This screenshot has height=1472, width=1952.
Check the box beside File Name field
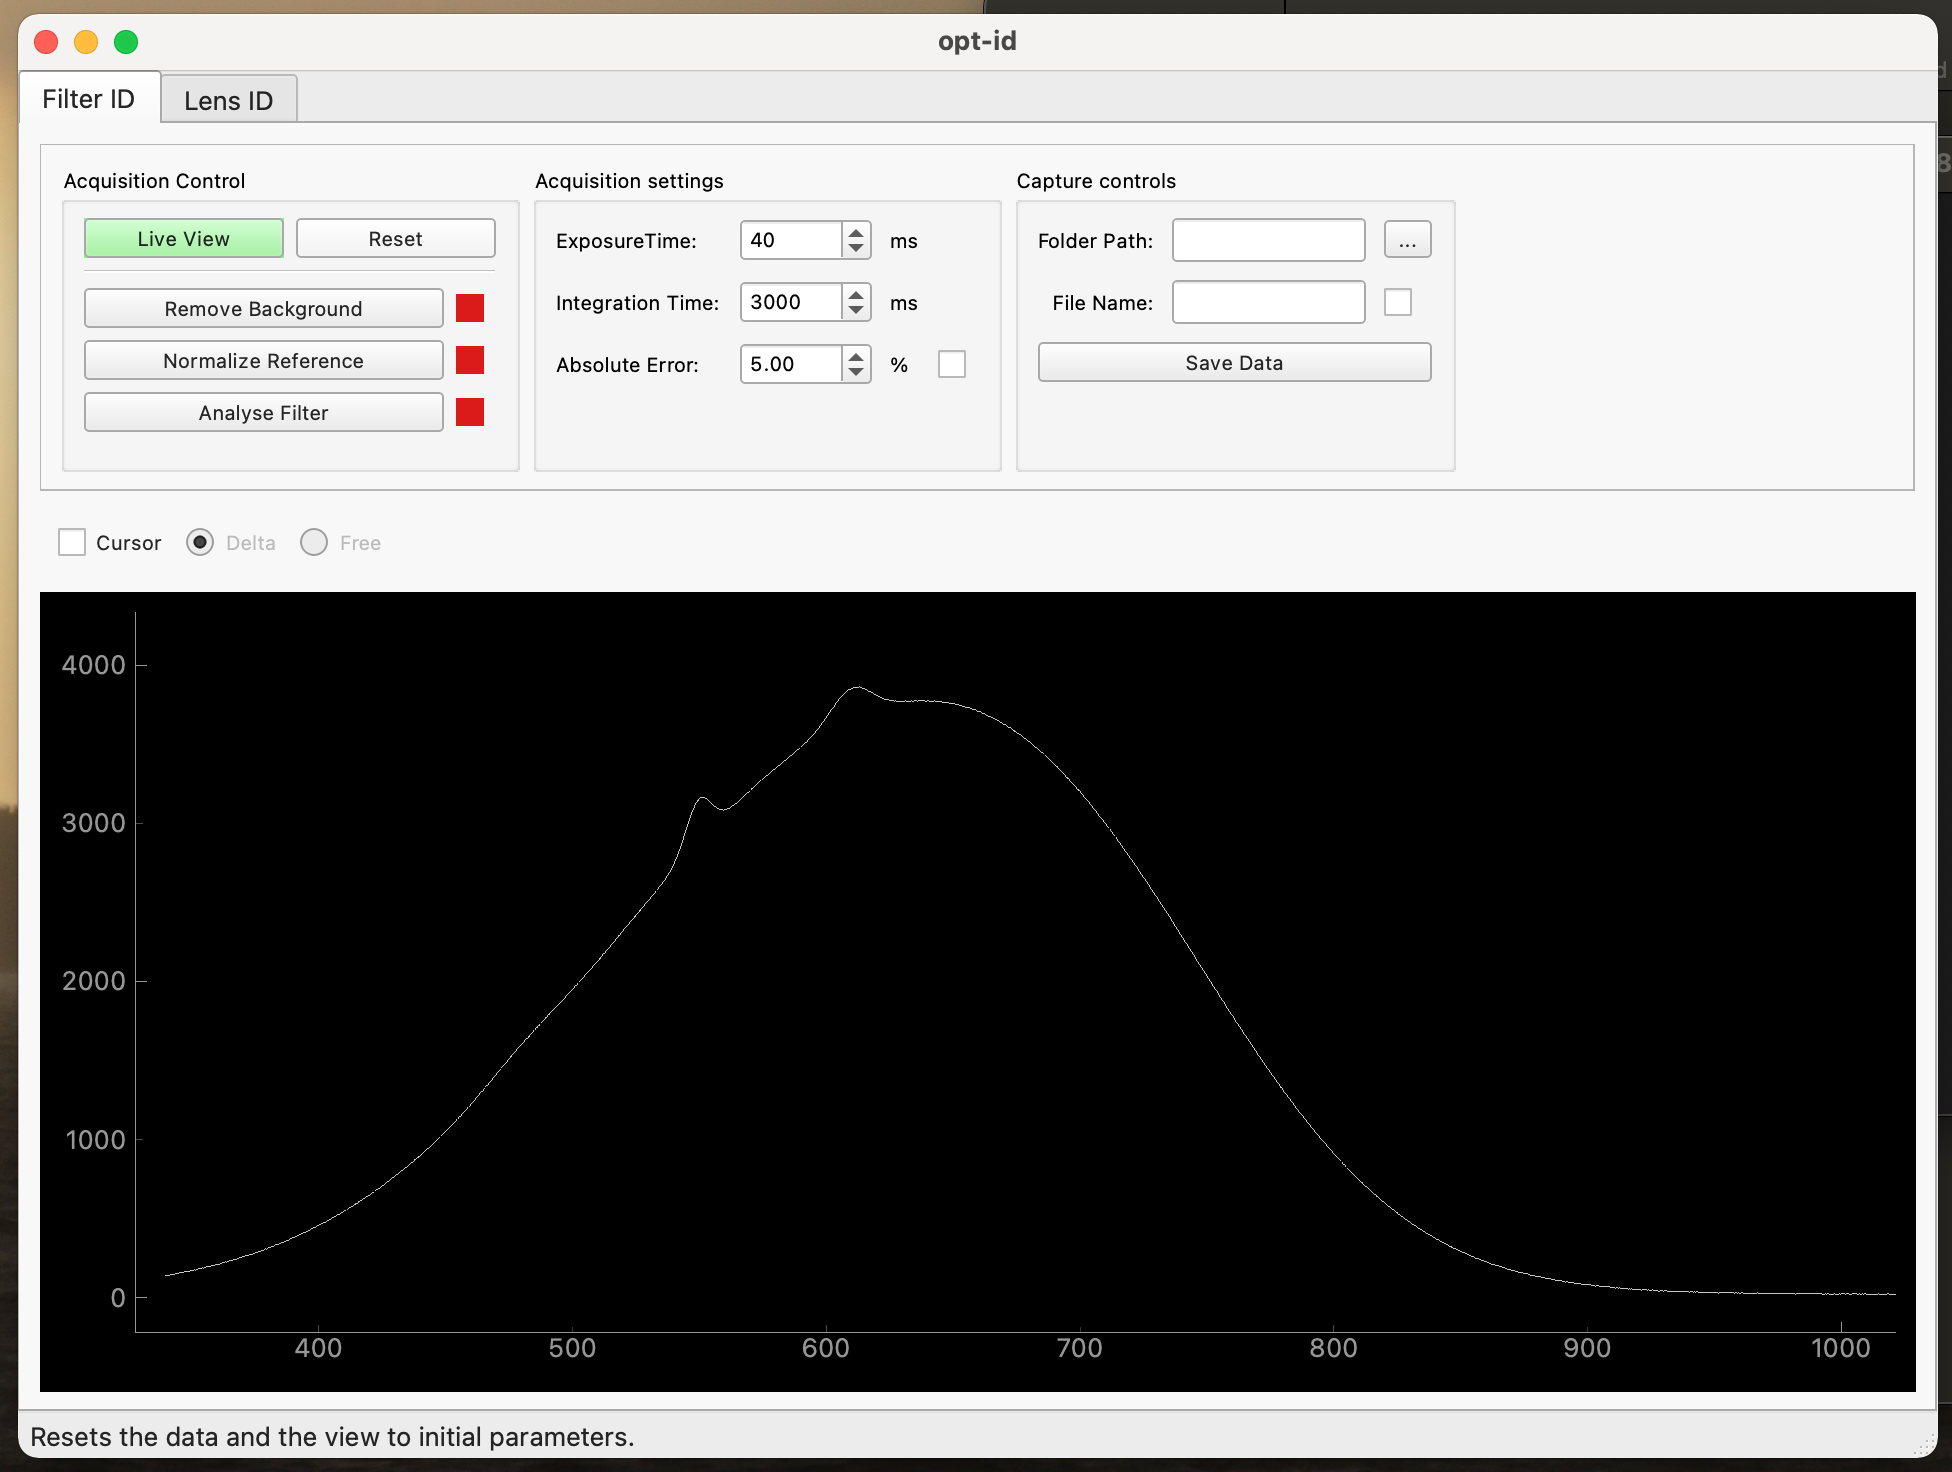coord(1397,302)
